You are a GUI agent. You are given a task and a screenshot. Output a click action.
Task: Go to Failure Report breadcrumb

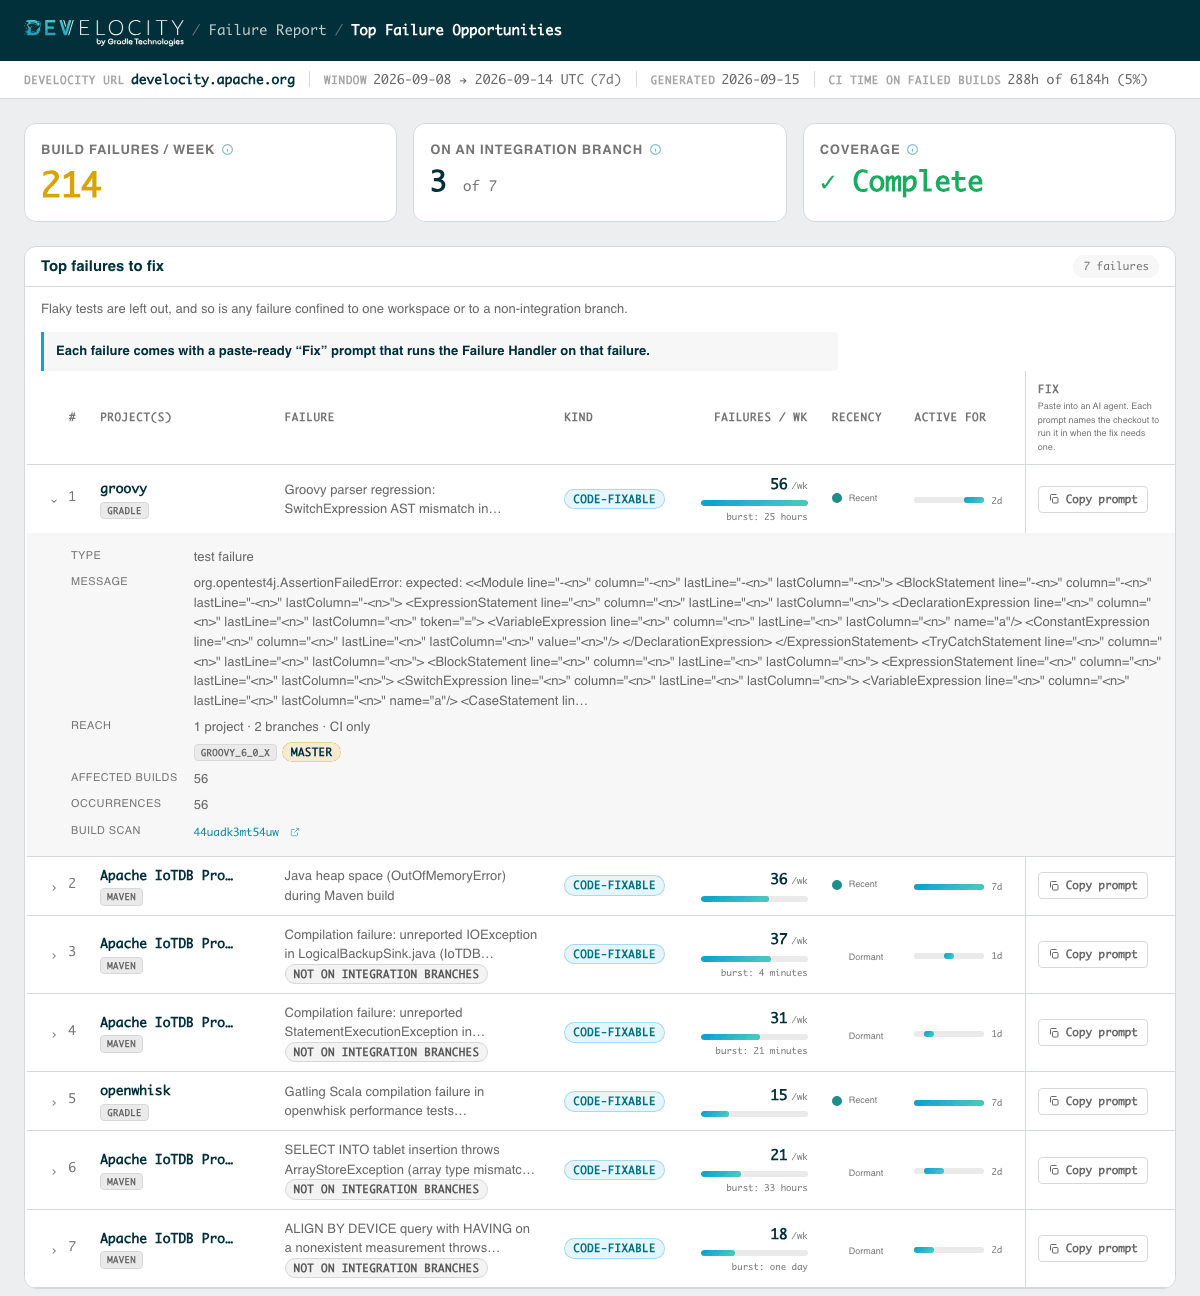267,30
